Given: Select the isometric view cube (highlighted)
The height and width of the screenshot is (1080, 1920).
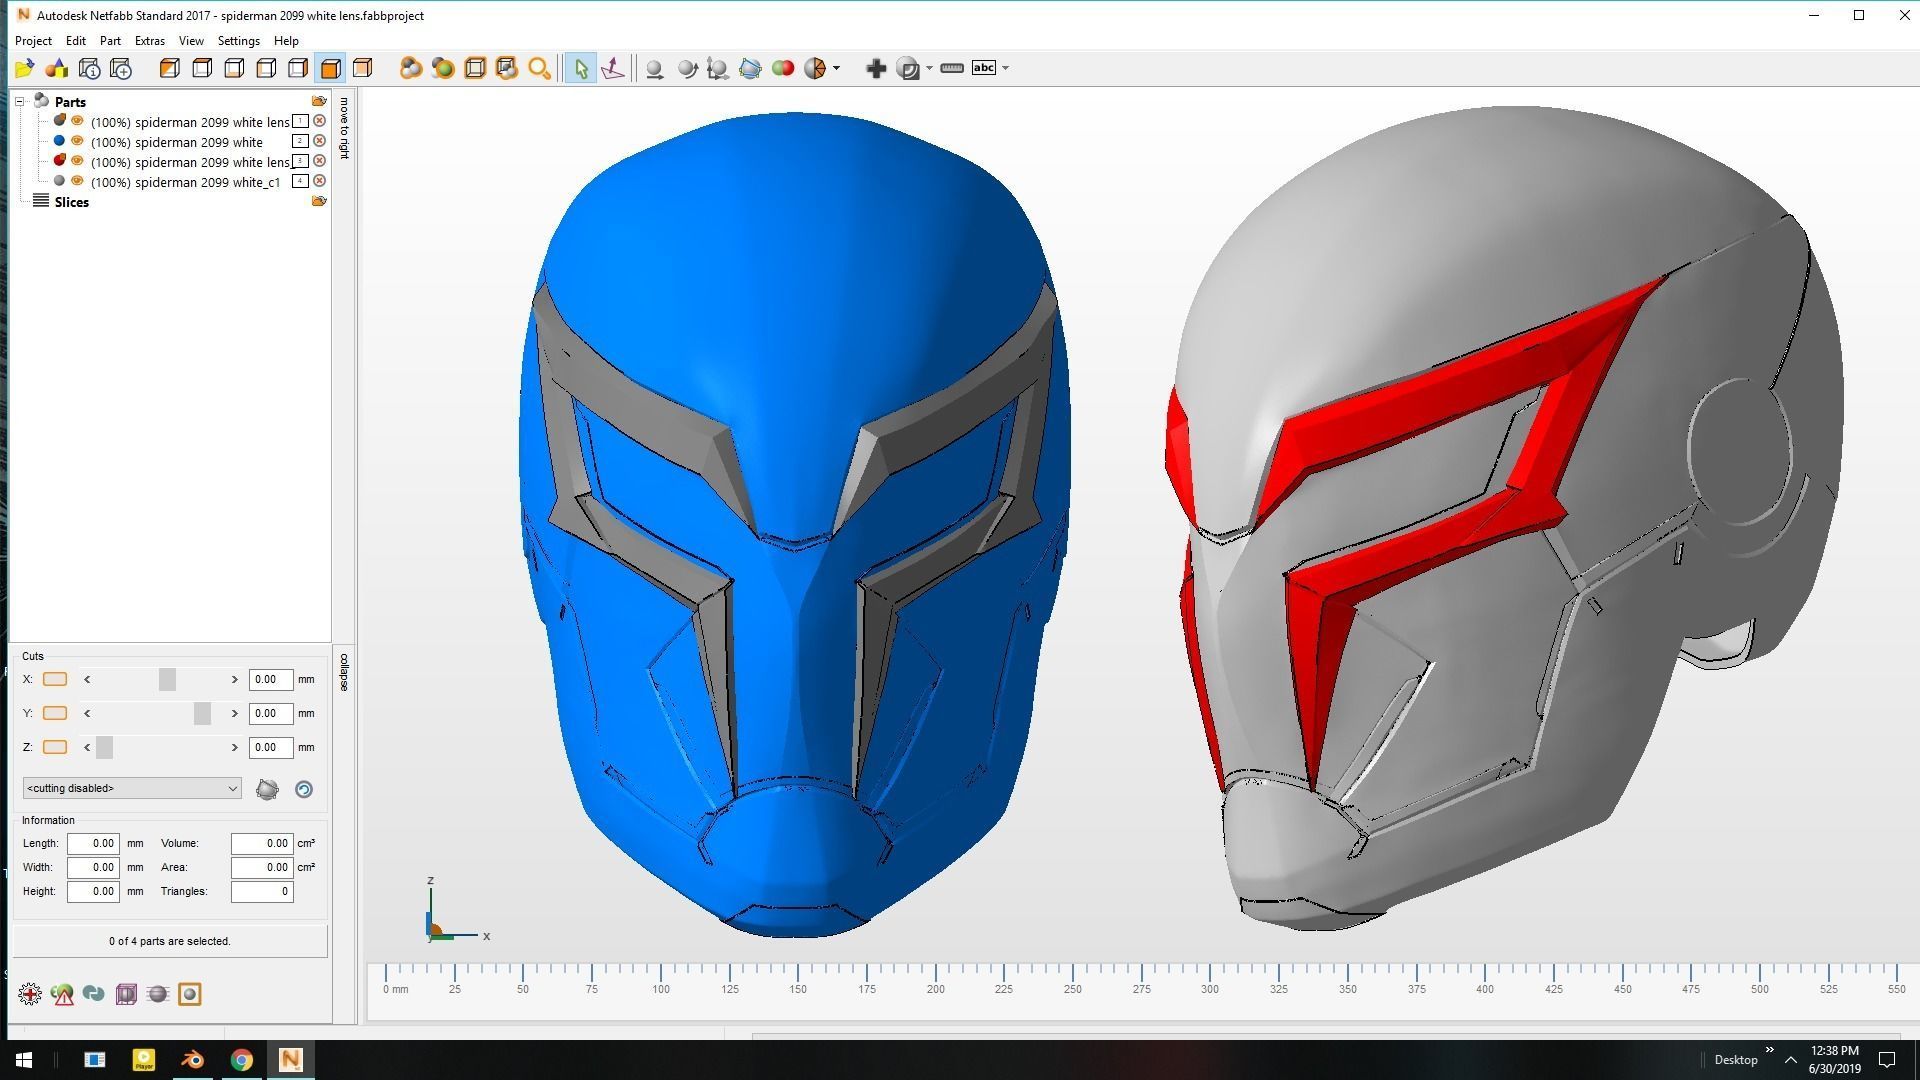Looking at the screenshot, I should coord(330,68).
